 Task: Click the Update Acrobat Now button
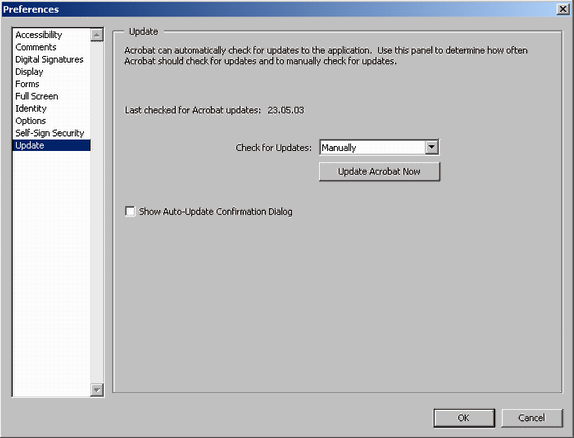pyautogui.click(x=379, y=171)
